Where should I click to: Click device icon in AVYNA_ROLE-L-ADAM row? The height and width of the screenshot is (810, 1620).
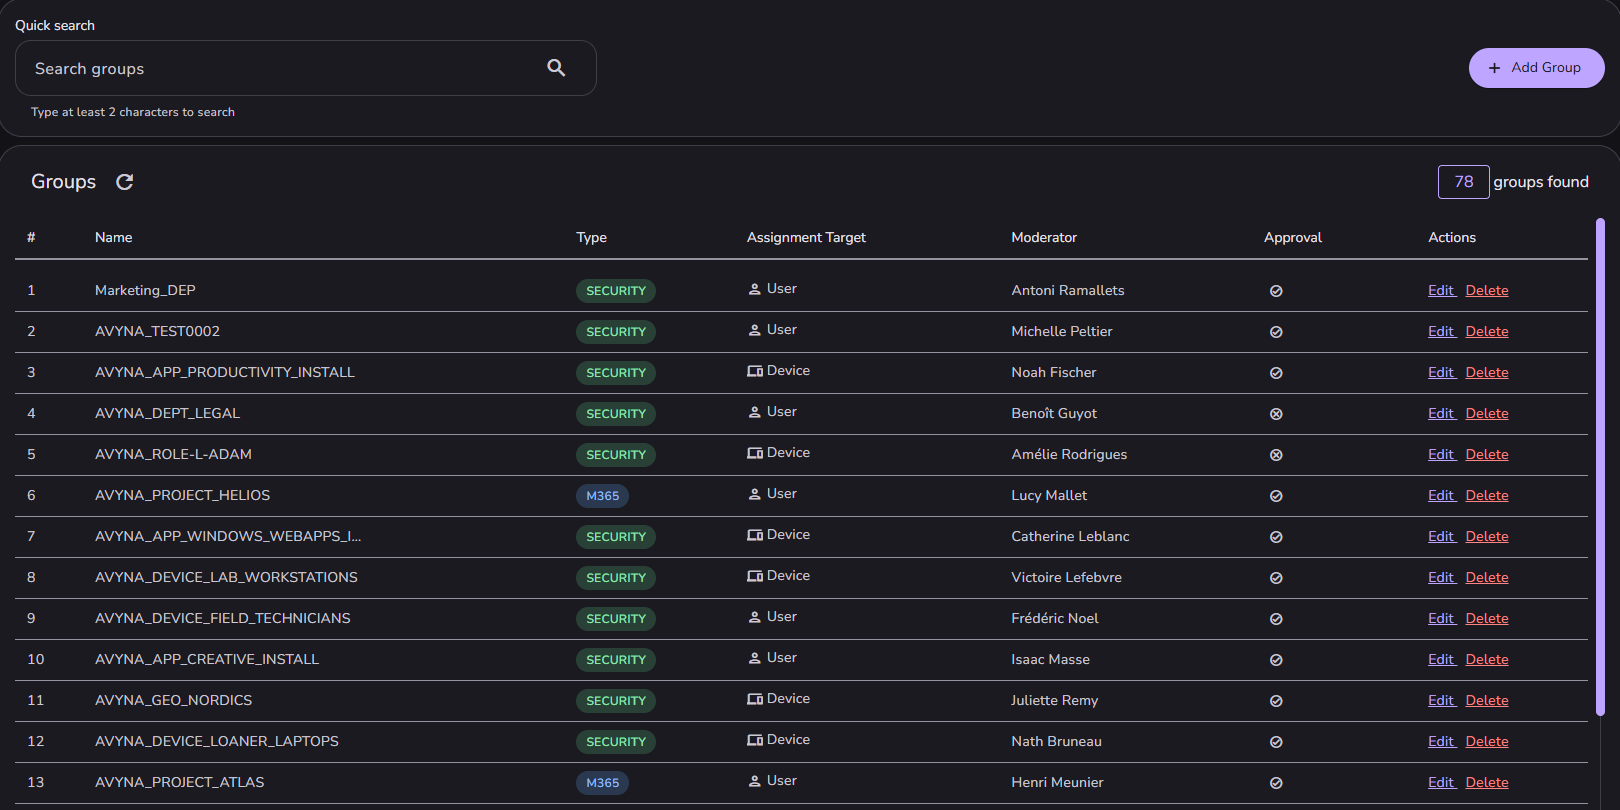coord(755,453)
